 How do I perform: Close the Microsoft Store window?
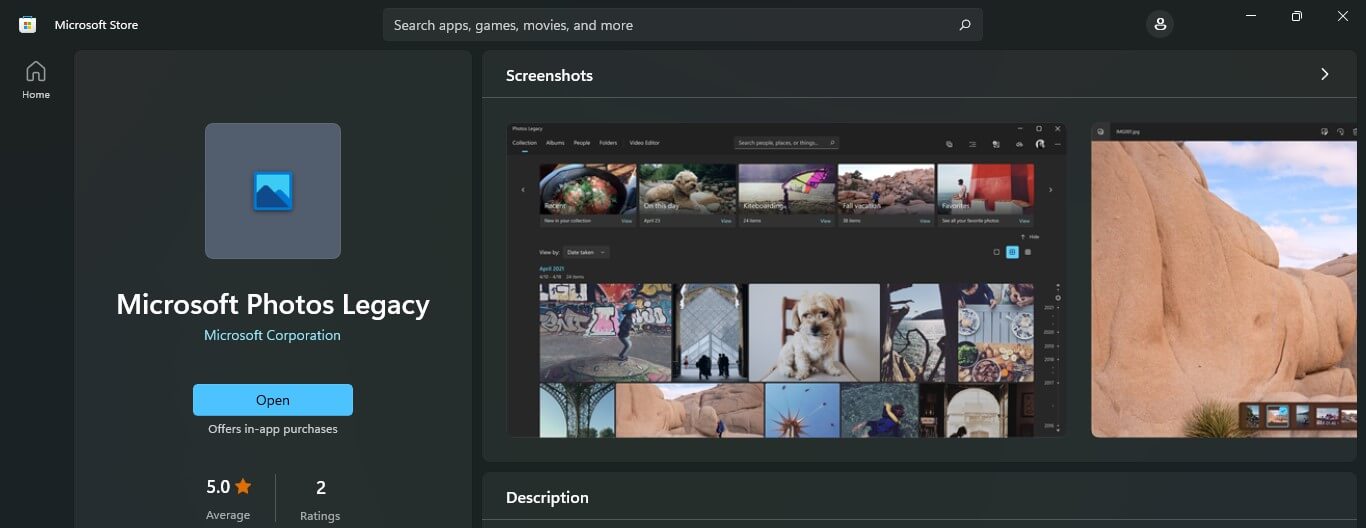point(1343,16)
